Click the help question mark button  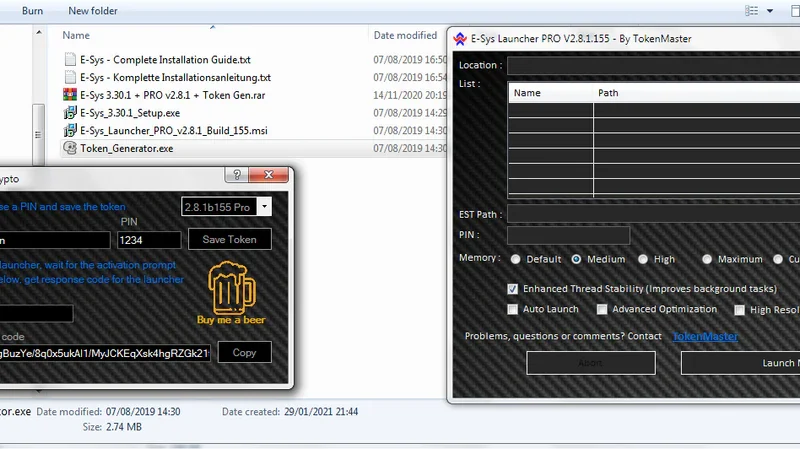pos(237,176)
